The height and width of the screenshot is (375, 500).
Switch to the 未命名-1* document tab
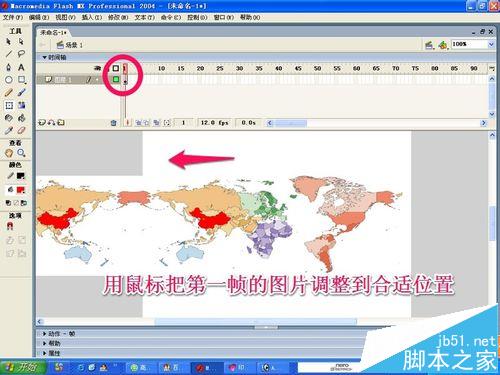pos(53,33)
